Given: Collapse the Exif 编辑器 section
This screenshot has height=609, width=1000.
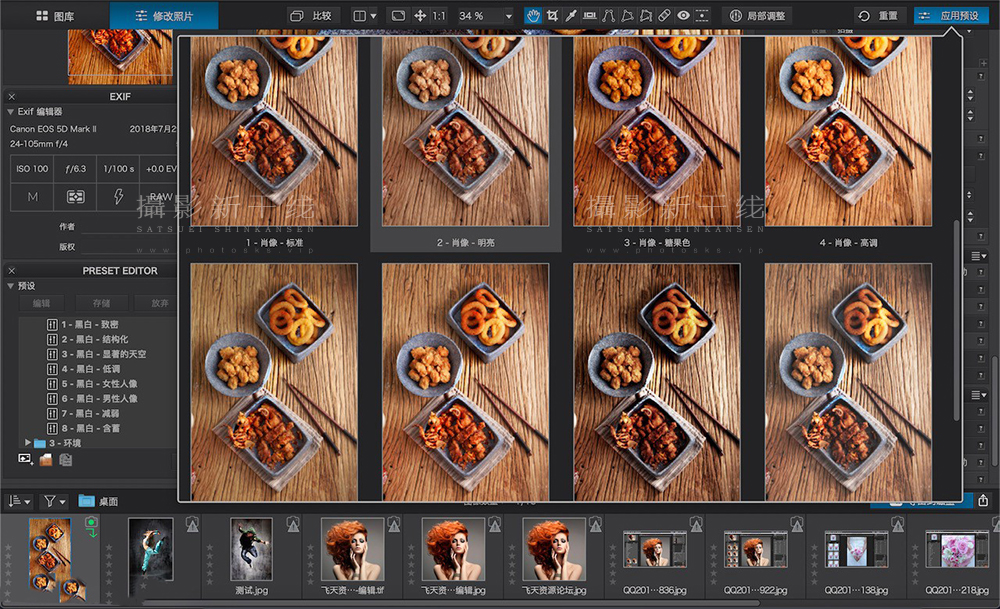Looking at the screenshot, I should coord(11,112).
